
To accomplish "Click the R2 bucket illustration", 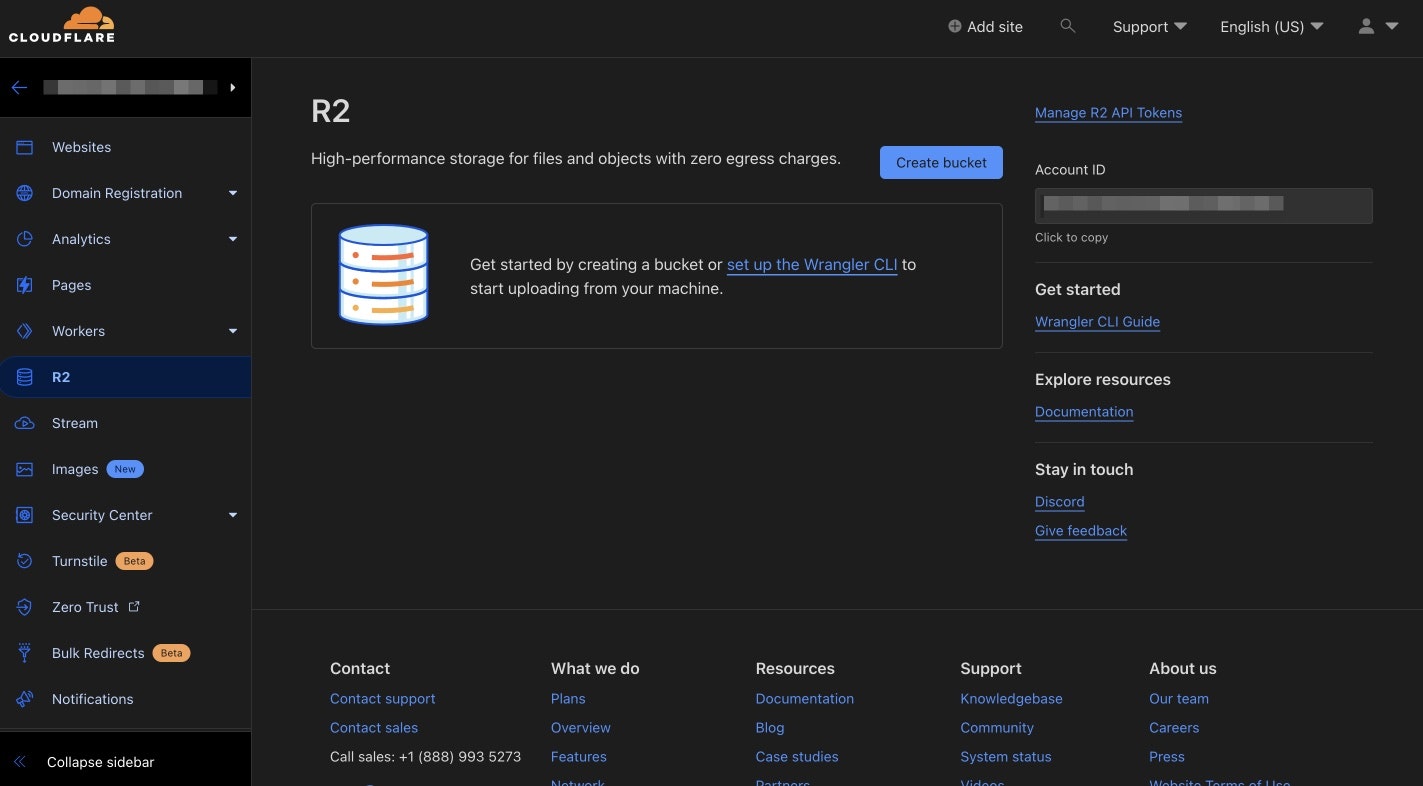I will [x=383, y=275].
